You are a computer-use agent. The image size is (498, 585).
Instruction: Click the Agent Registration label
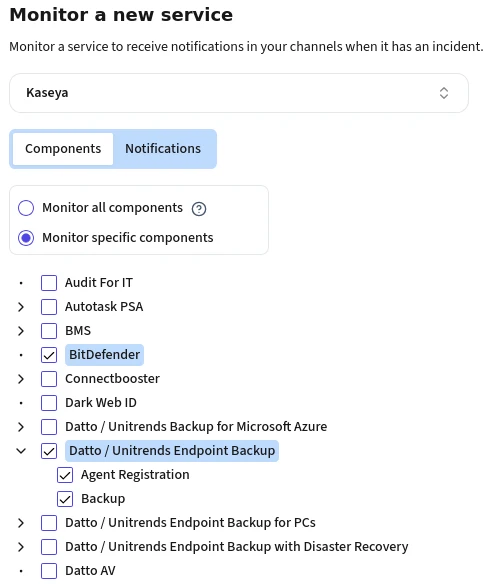click(135, 475)
